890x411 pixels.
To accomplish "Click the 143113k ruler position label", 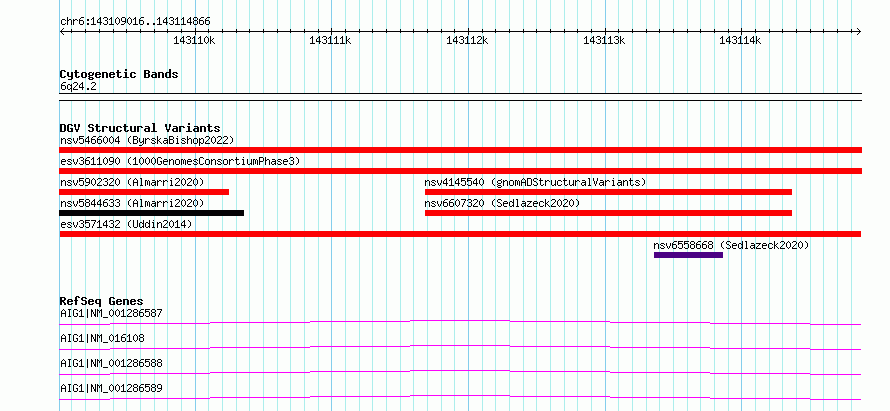I will click(x=604, y=41).
